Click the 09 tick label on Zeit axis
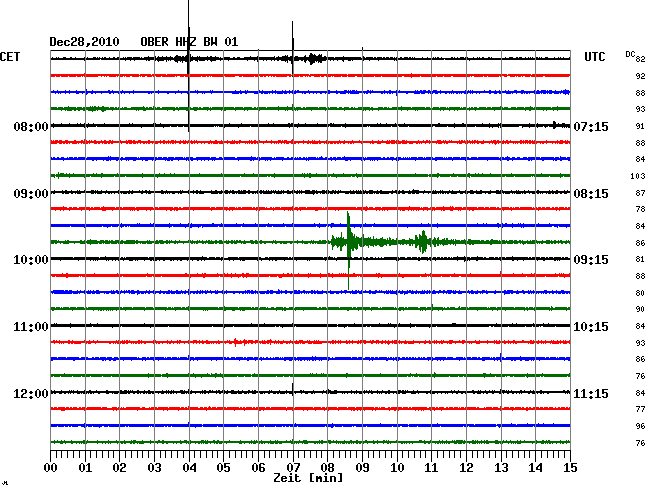Screen dimensions: 650x494 tap(362, 467)
